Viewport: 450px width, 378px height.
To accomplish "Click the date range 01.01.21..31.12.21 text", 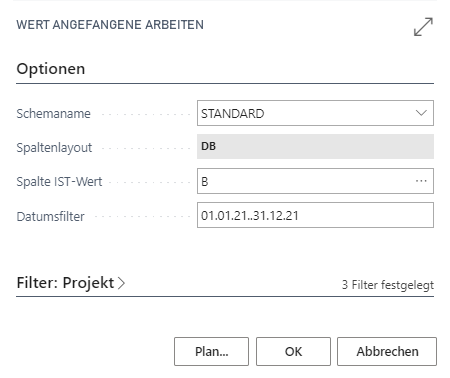I will point(250,216).
